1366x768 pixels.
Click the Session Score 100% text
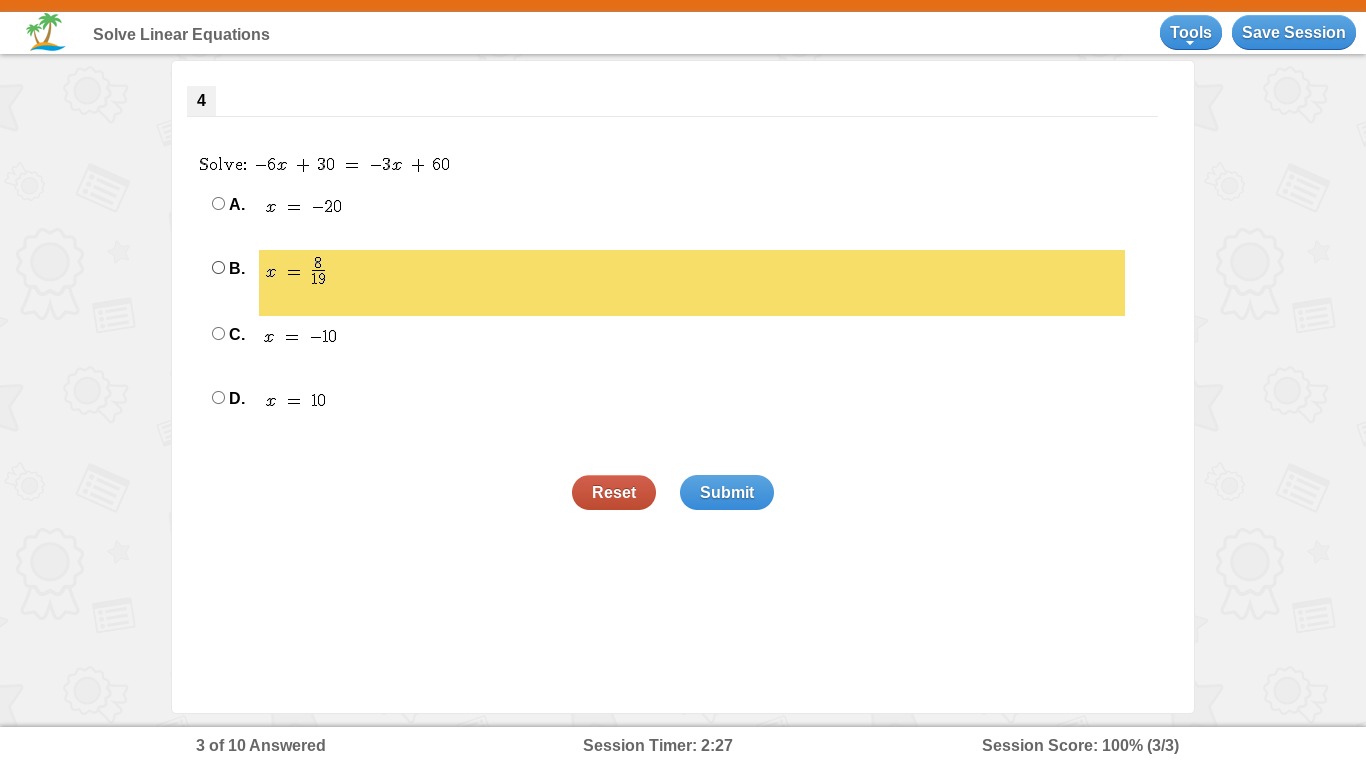pyautogui.click(x=1080, y=746)
